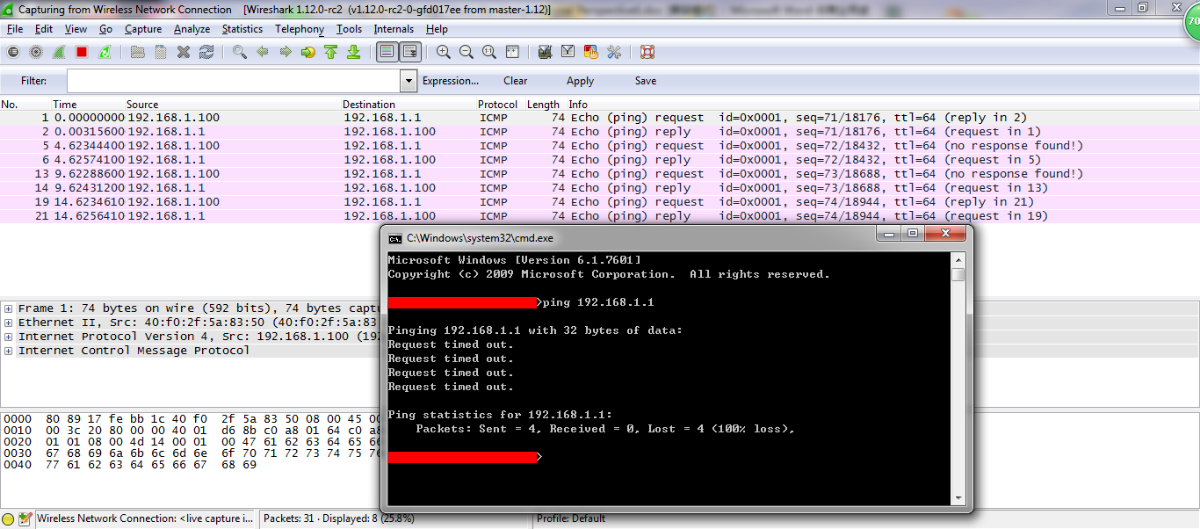The image size is (1200, 529).
Task: Save this capture file icon
Action: coord(160,51)
